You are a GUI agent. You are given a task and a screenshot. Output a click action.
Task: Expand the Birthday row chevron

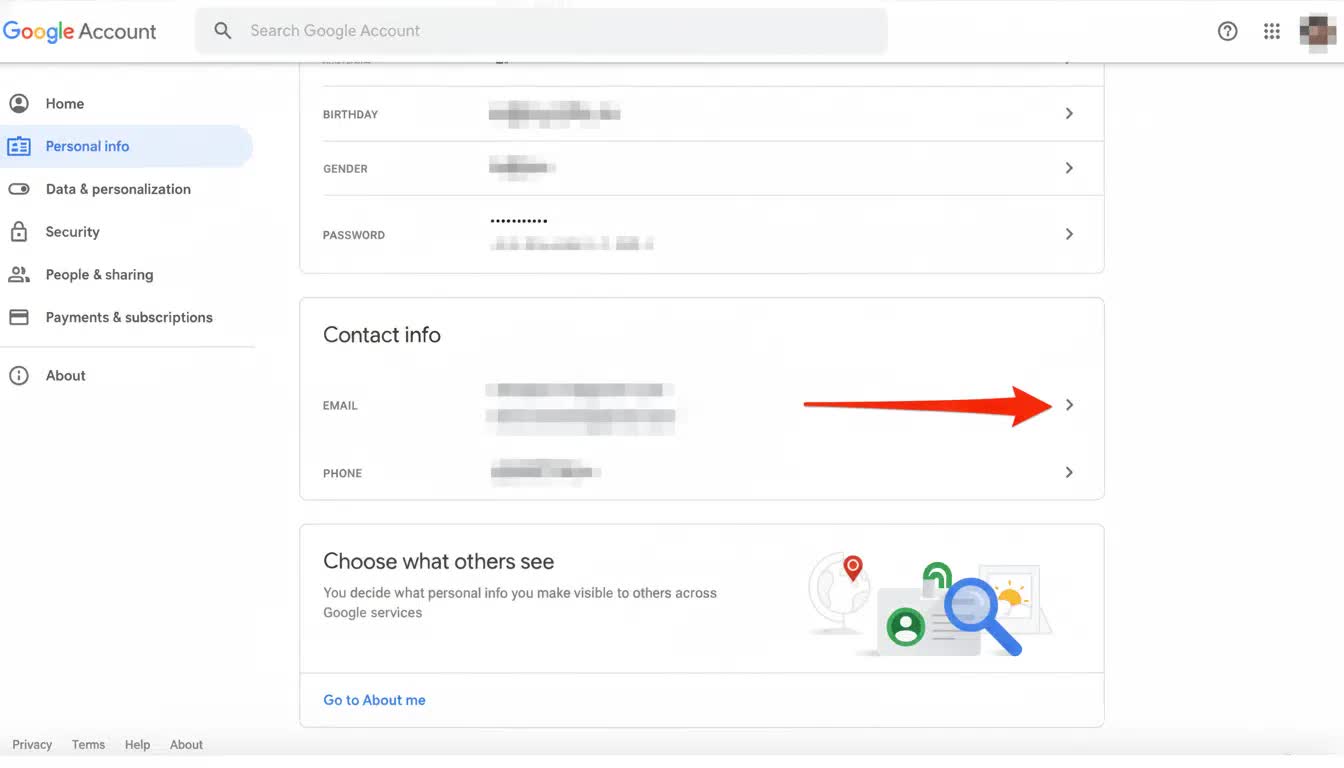pyautogui.click(x=1068, y=113)
